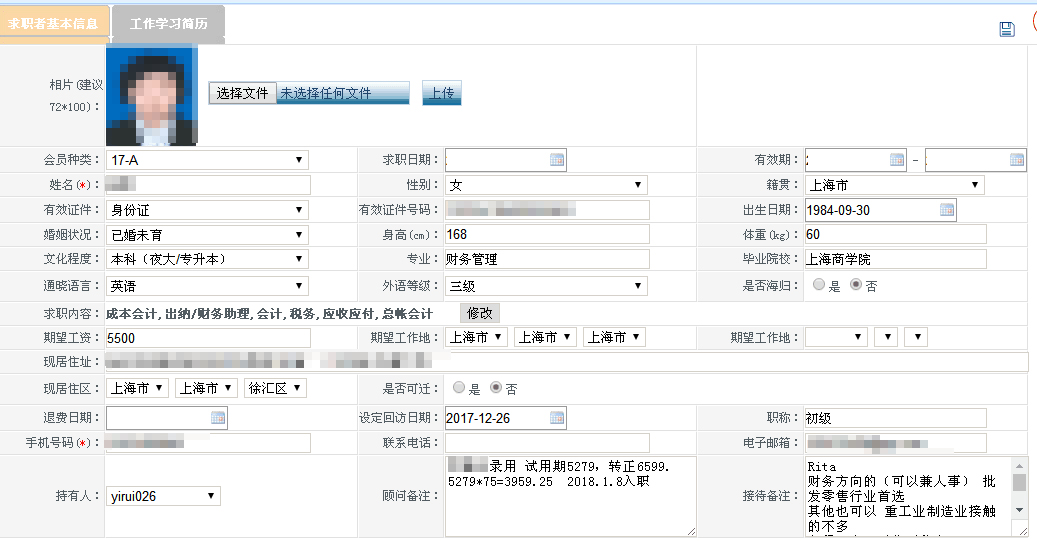The image size is (1037, 541).
Task: Click the 身高 field showing 168
Action: pos(547,234)
